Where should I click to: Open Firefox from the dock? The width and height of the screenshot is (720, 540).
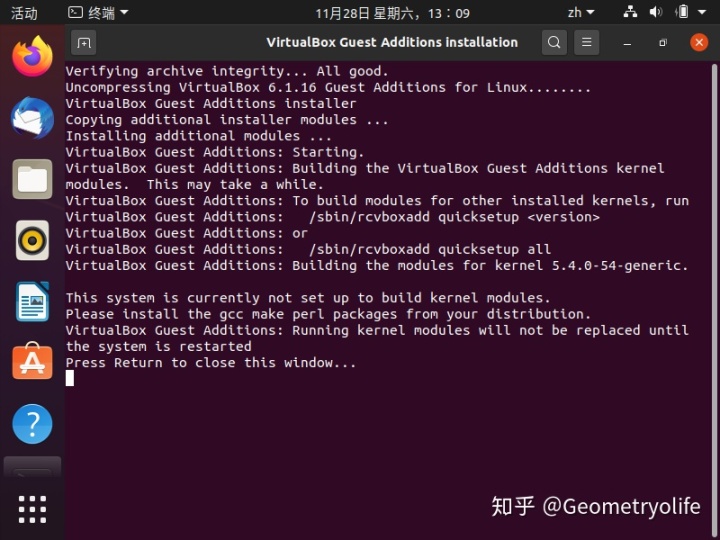tap(32, 56)
